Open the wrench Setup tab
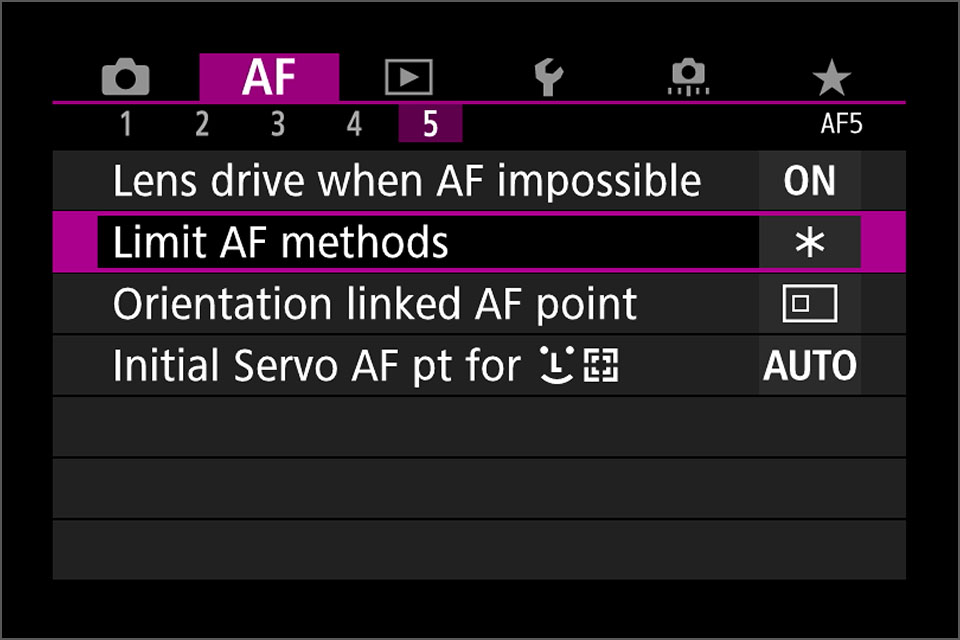 tap(549, 77)
